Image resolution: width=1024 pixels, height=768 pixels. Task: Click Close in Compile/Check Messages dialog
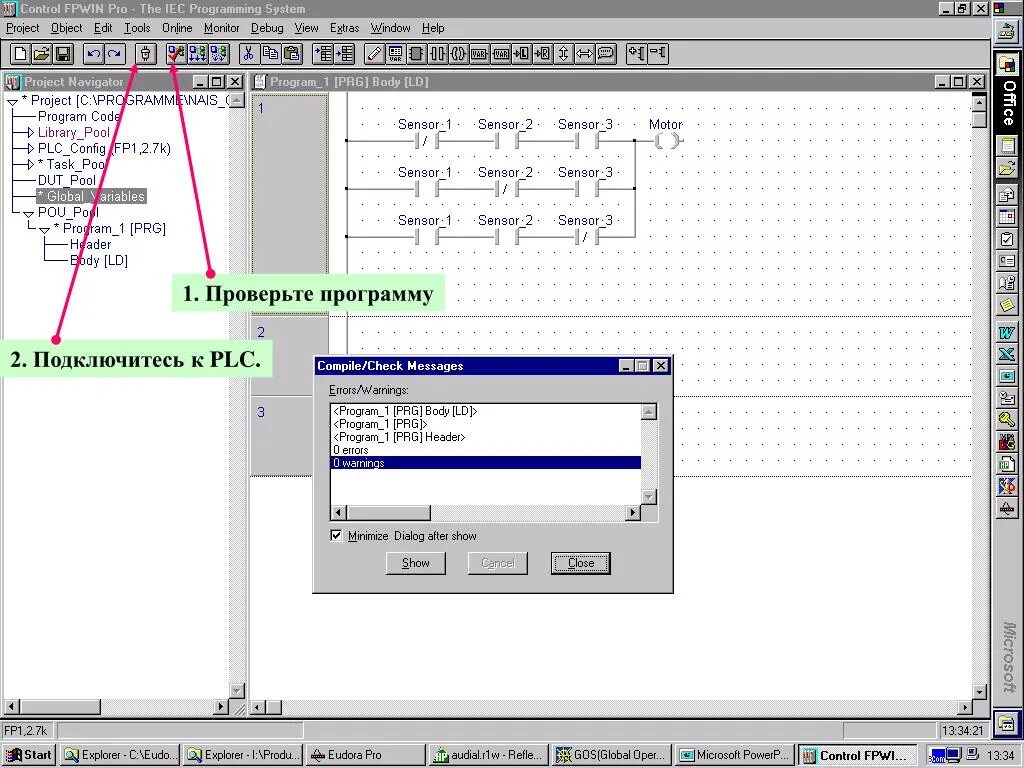[581, 563]
